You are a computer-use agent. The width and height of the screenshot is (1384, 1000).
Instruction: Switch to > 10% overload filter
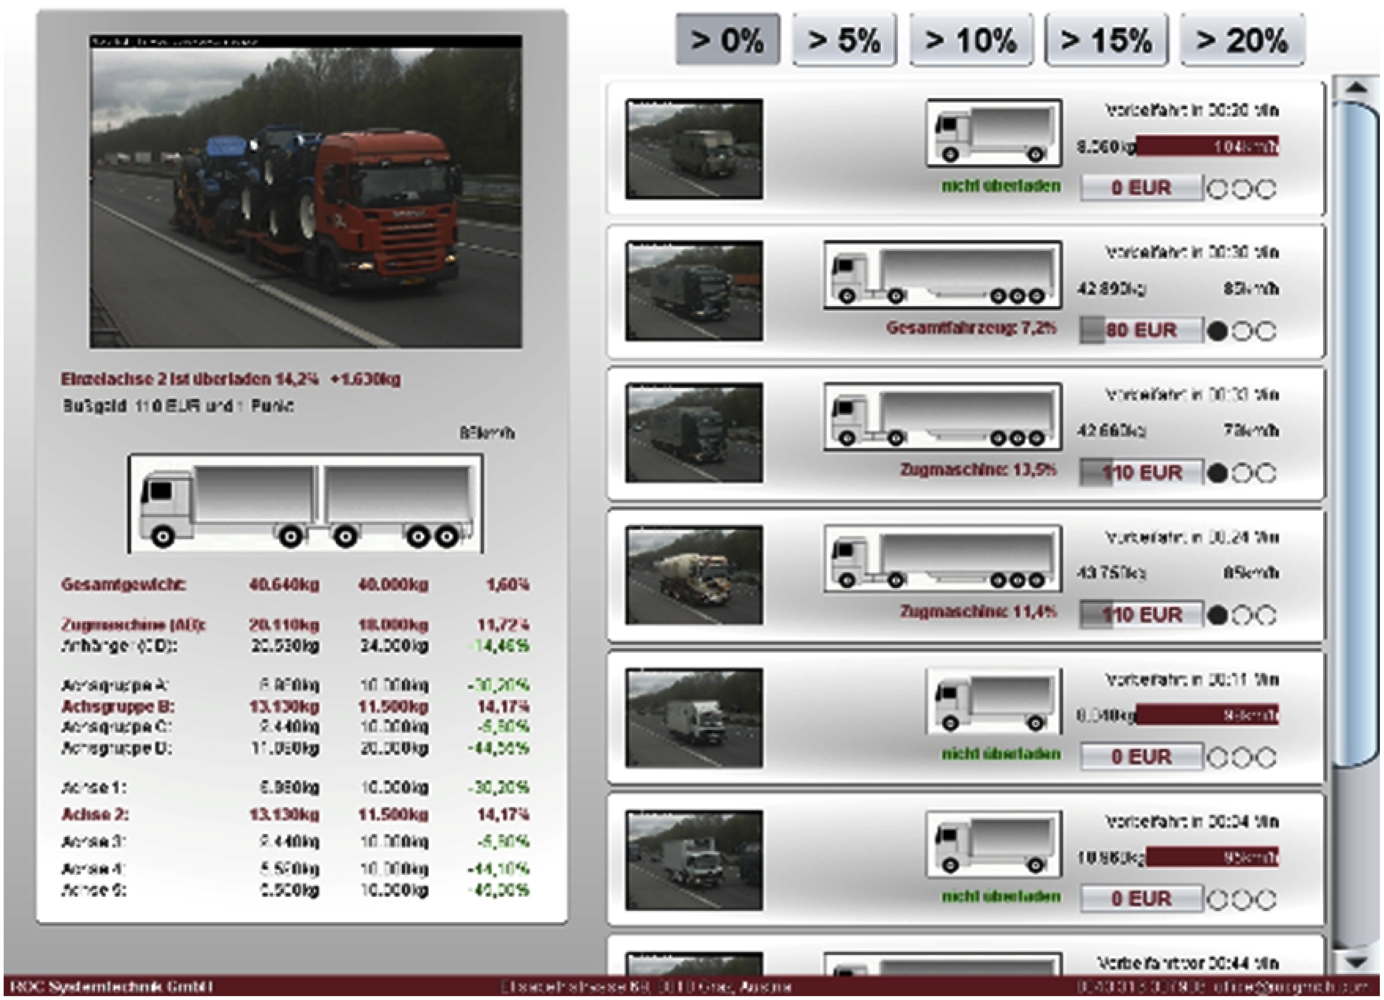(x=970, y=41)
